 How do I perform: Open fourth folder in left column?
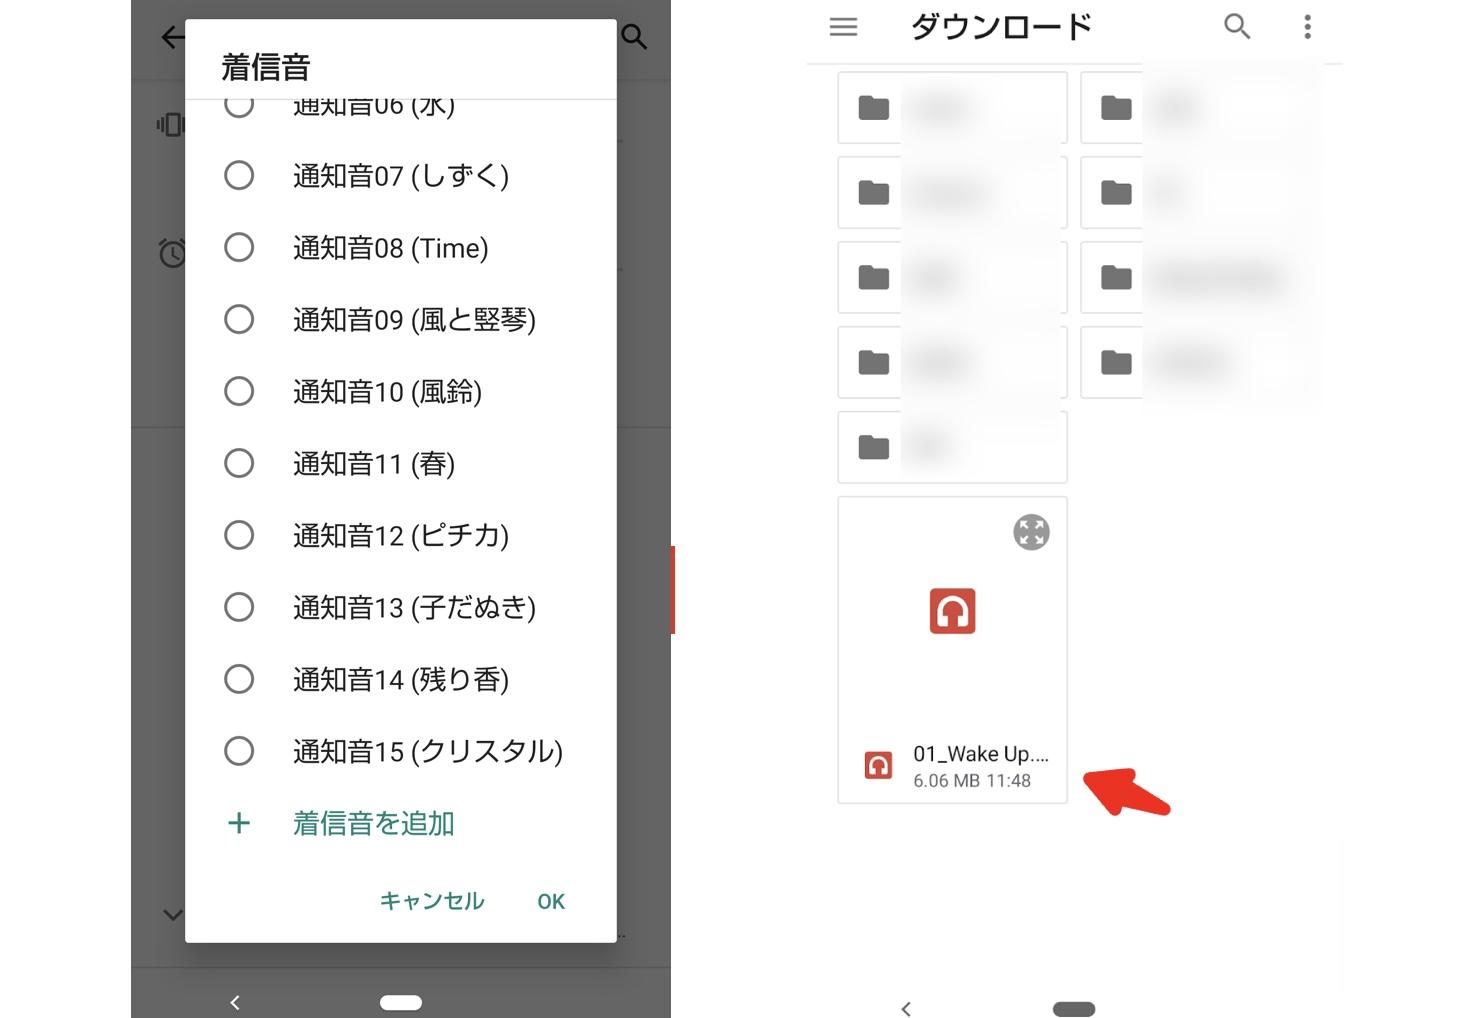(952, 362)
